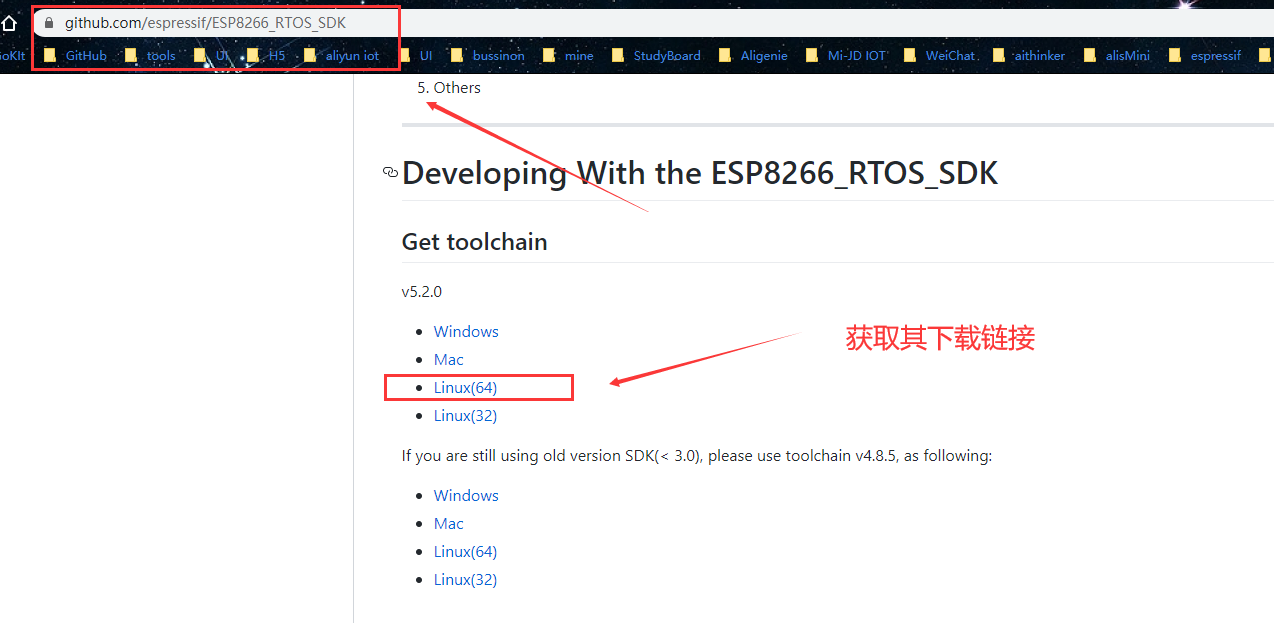Open the GitHub bookmark folder

[75, 56]
